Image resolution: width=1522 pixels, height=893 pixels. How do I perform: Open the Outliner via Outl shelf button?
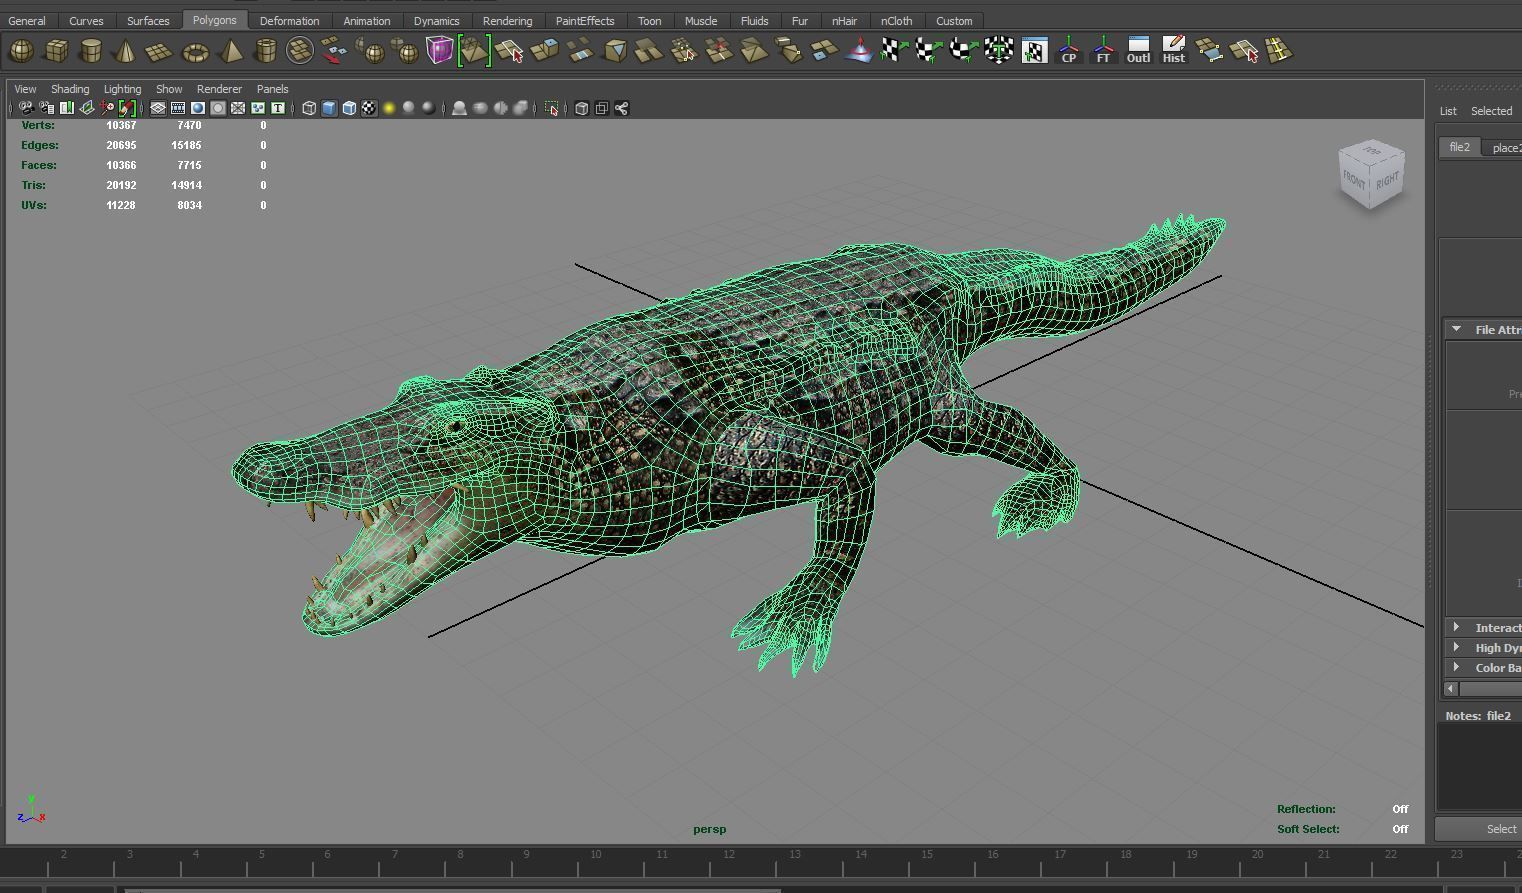1138,50
